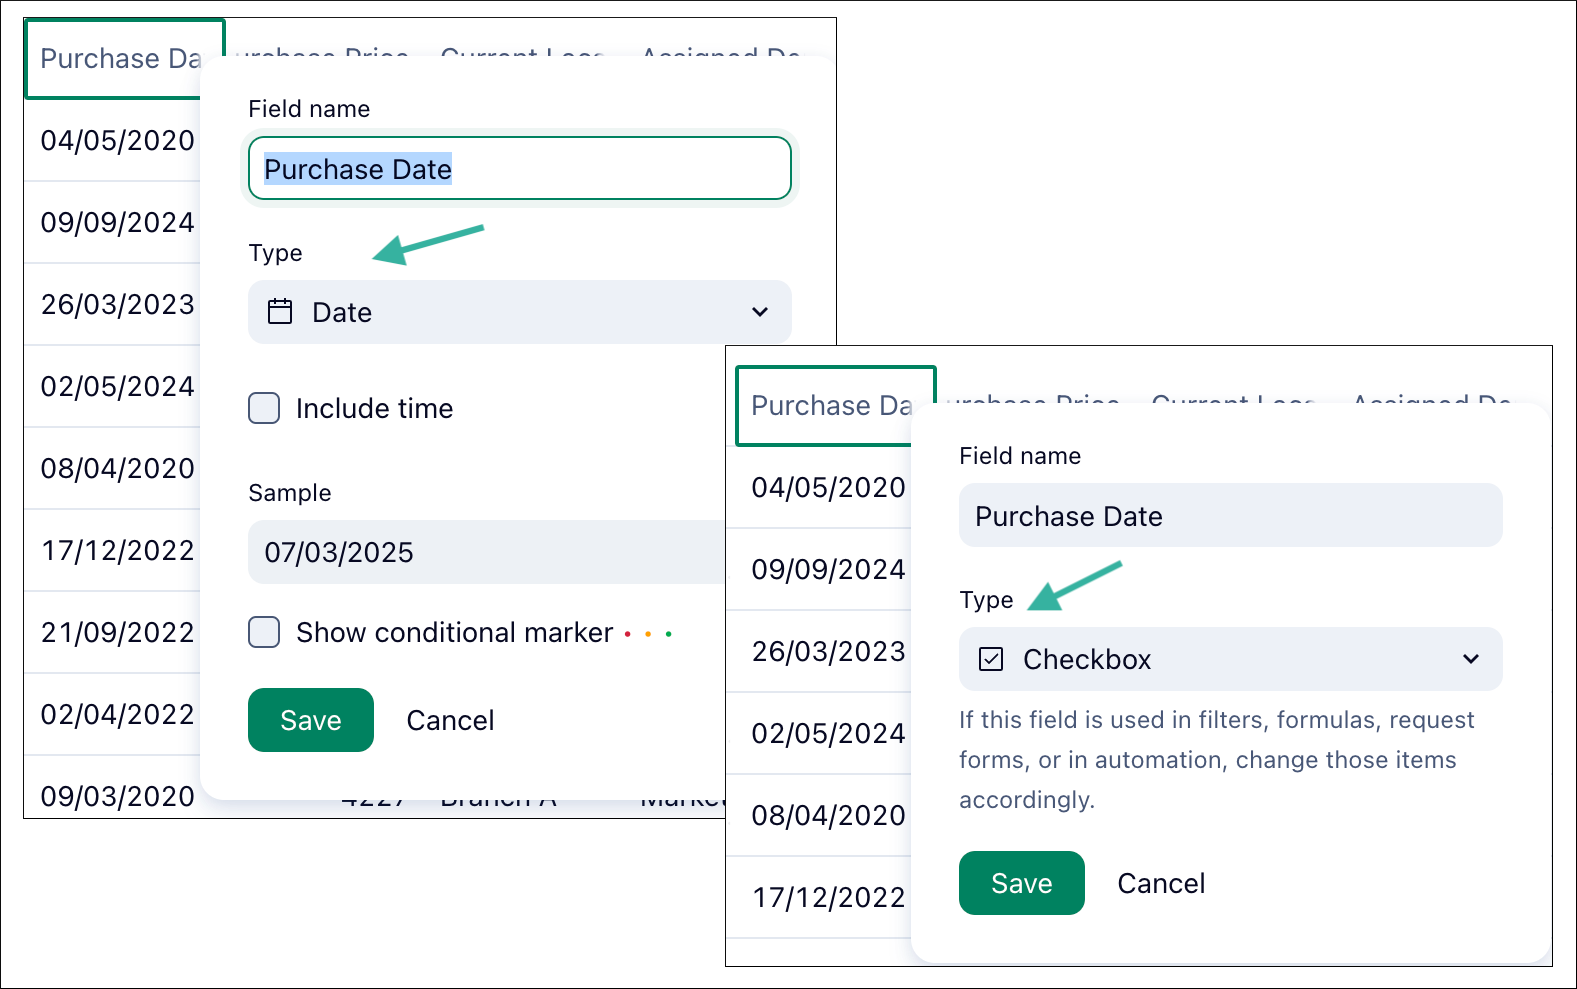This screenshot has width=1577, height=989.
Task: Cancel the Checkbox field dialog
Action: click(1161, 883)
